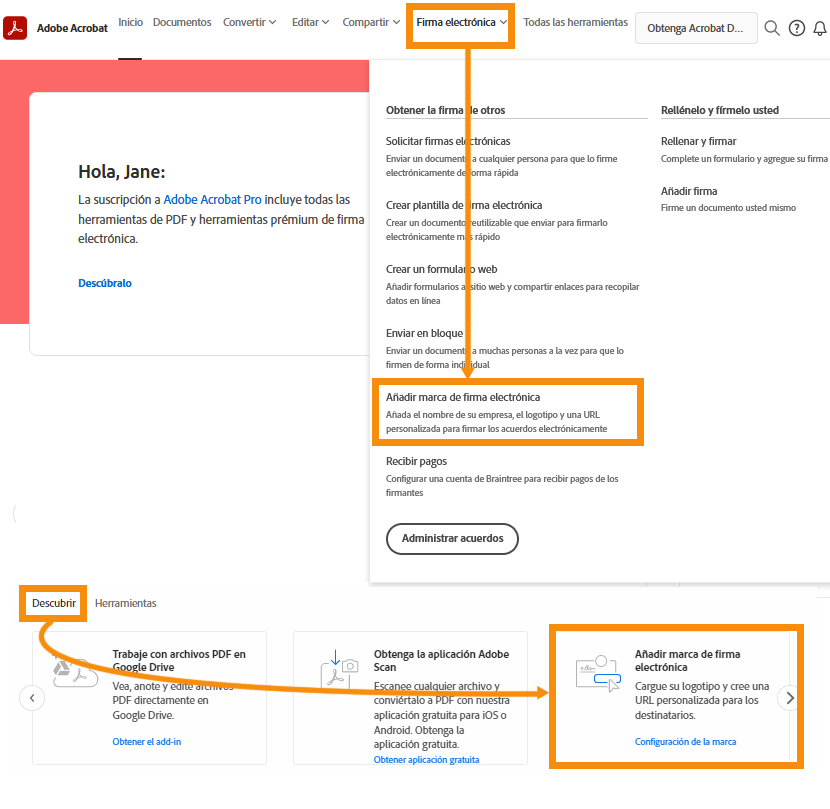Go to previous card with left arrow

pos(32,698)
